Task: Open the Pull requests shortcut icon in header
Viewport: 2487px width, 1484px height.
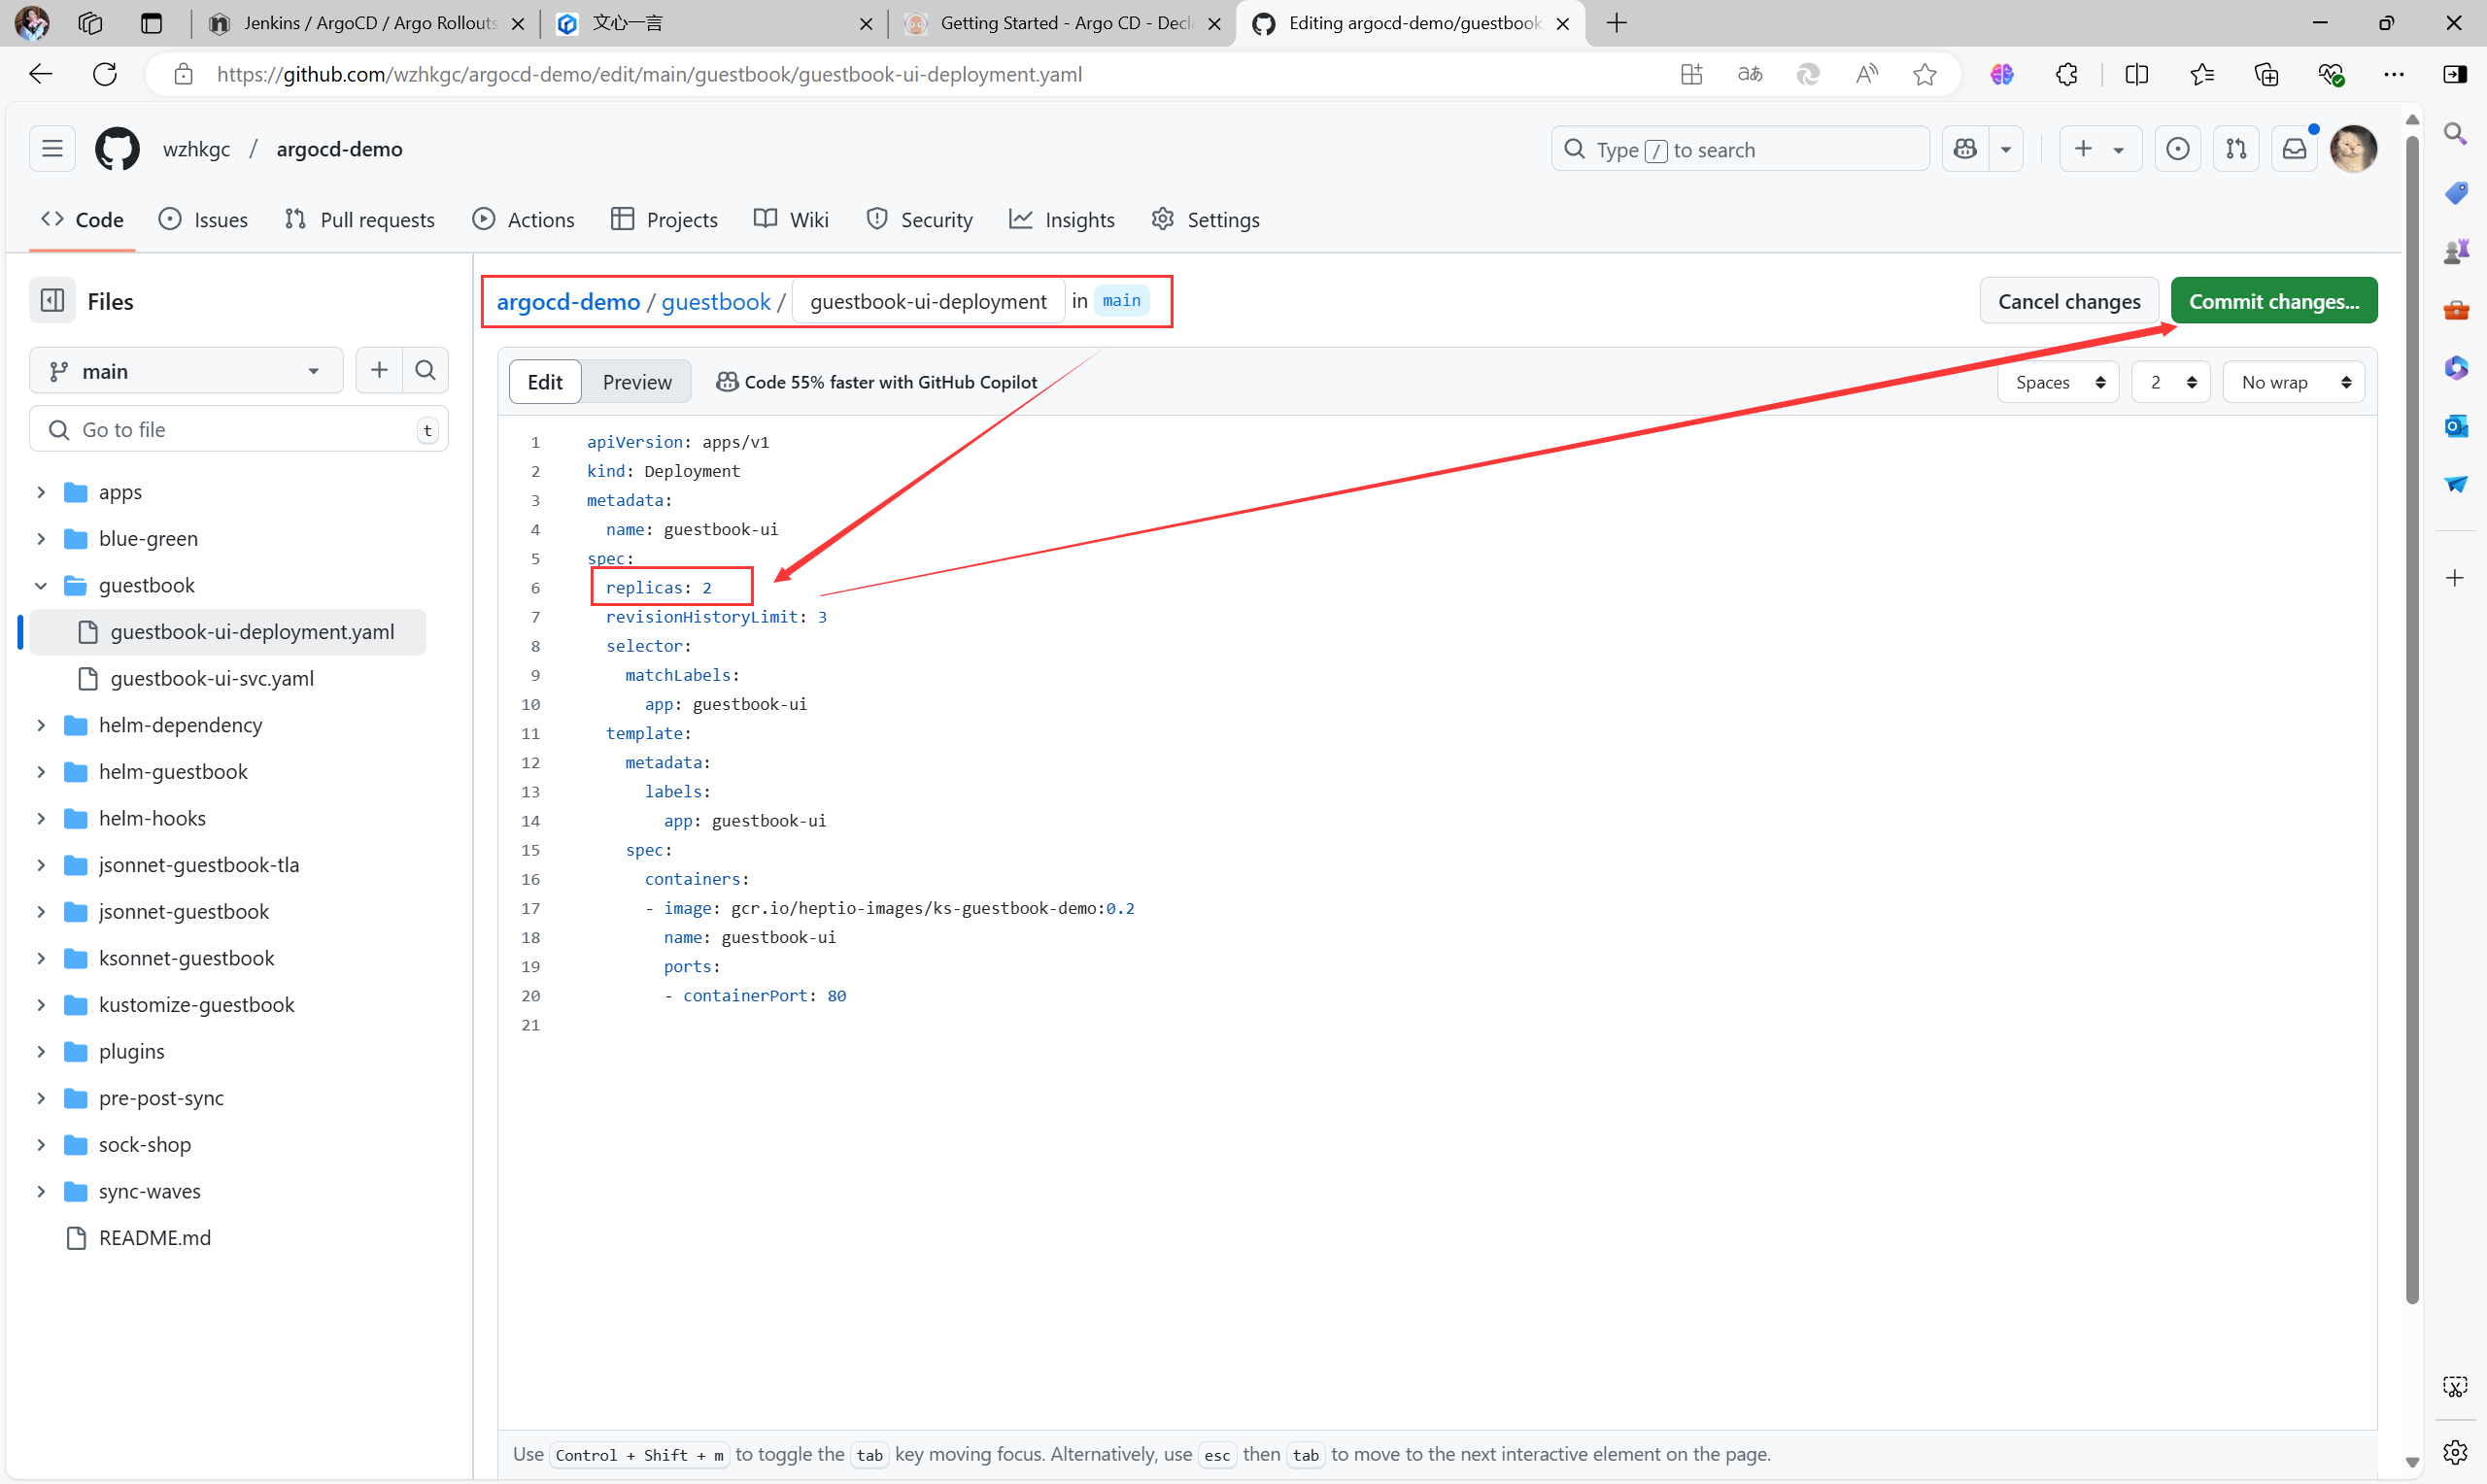Action: tap(2236, 149)
